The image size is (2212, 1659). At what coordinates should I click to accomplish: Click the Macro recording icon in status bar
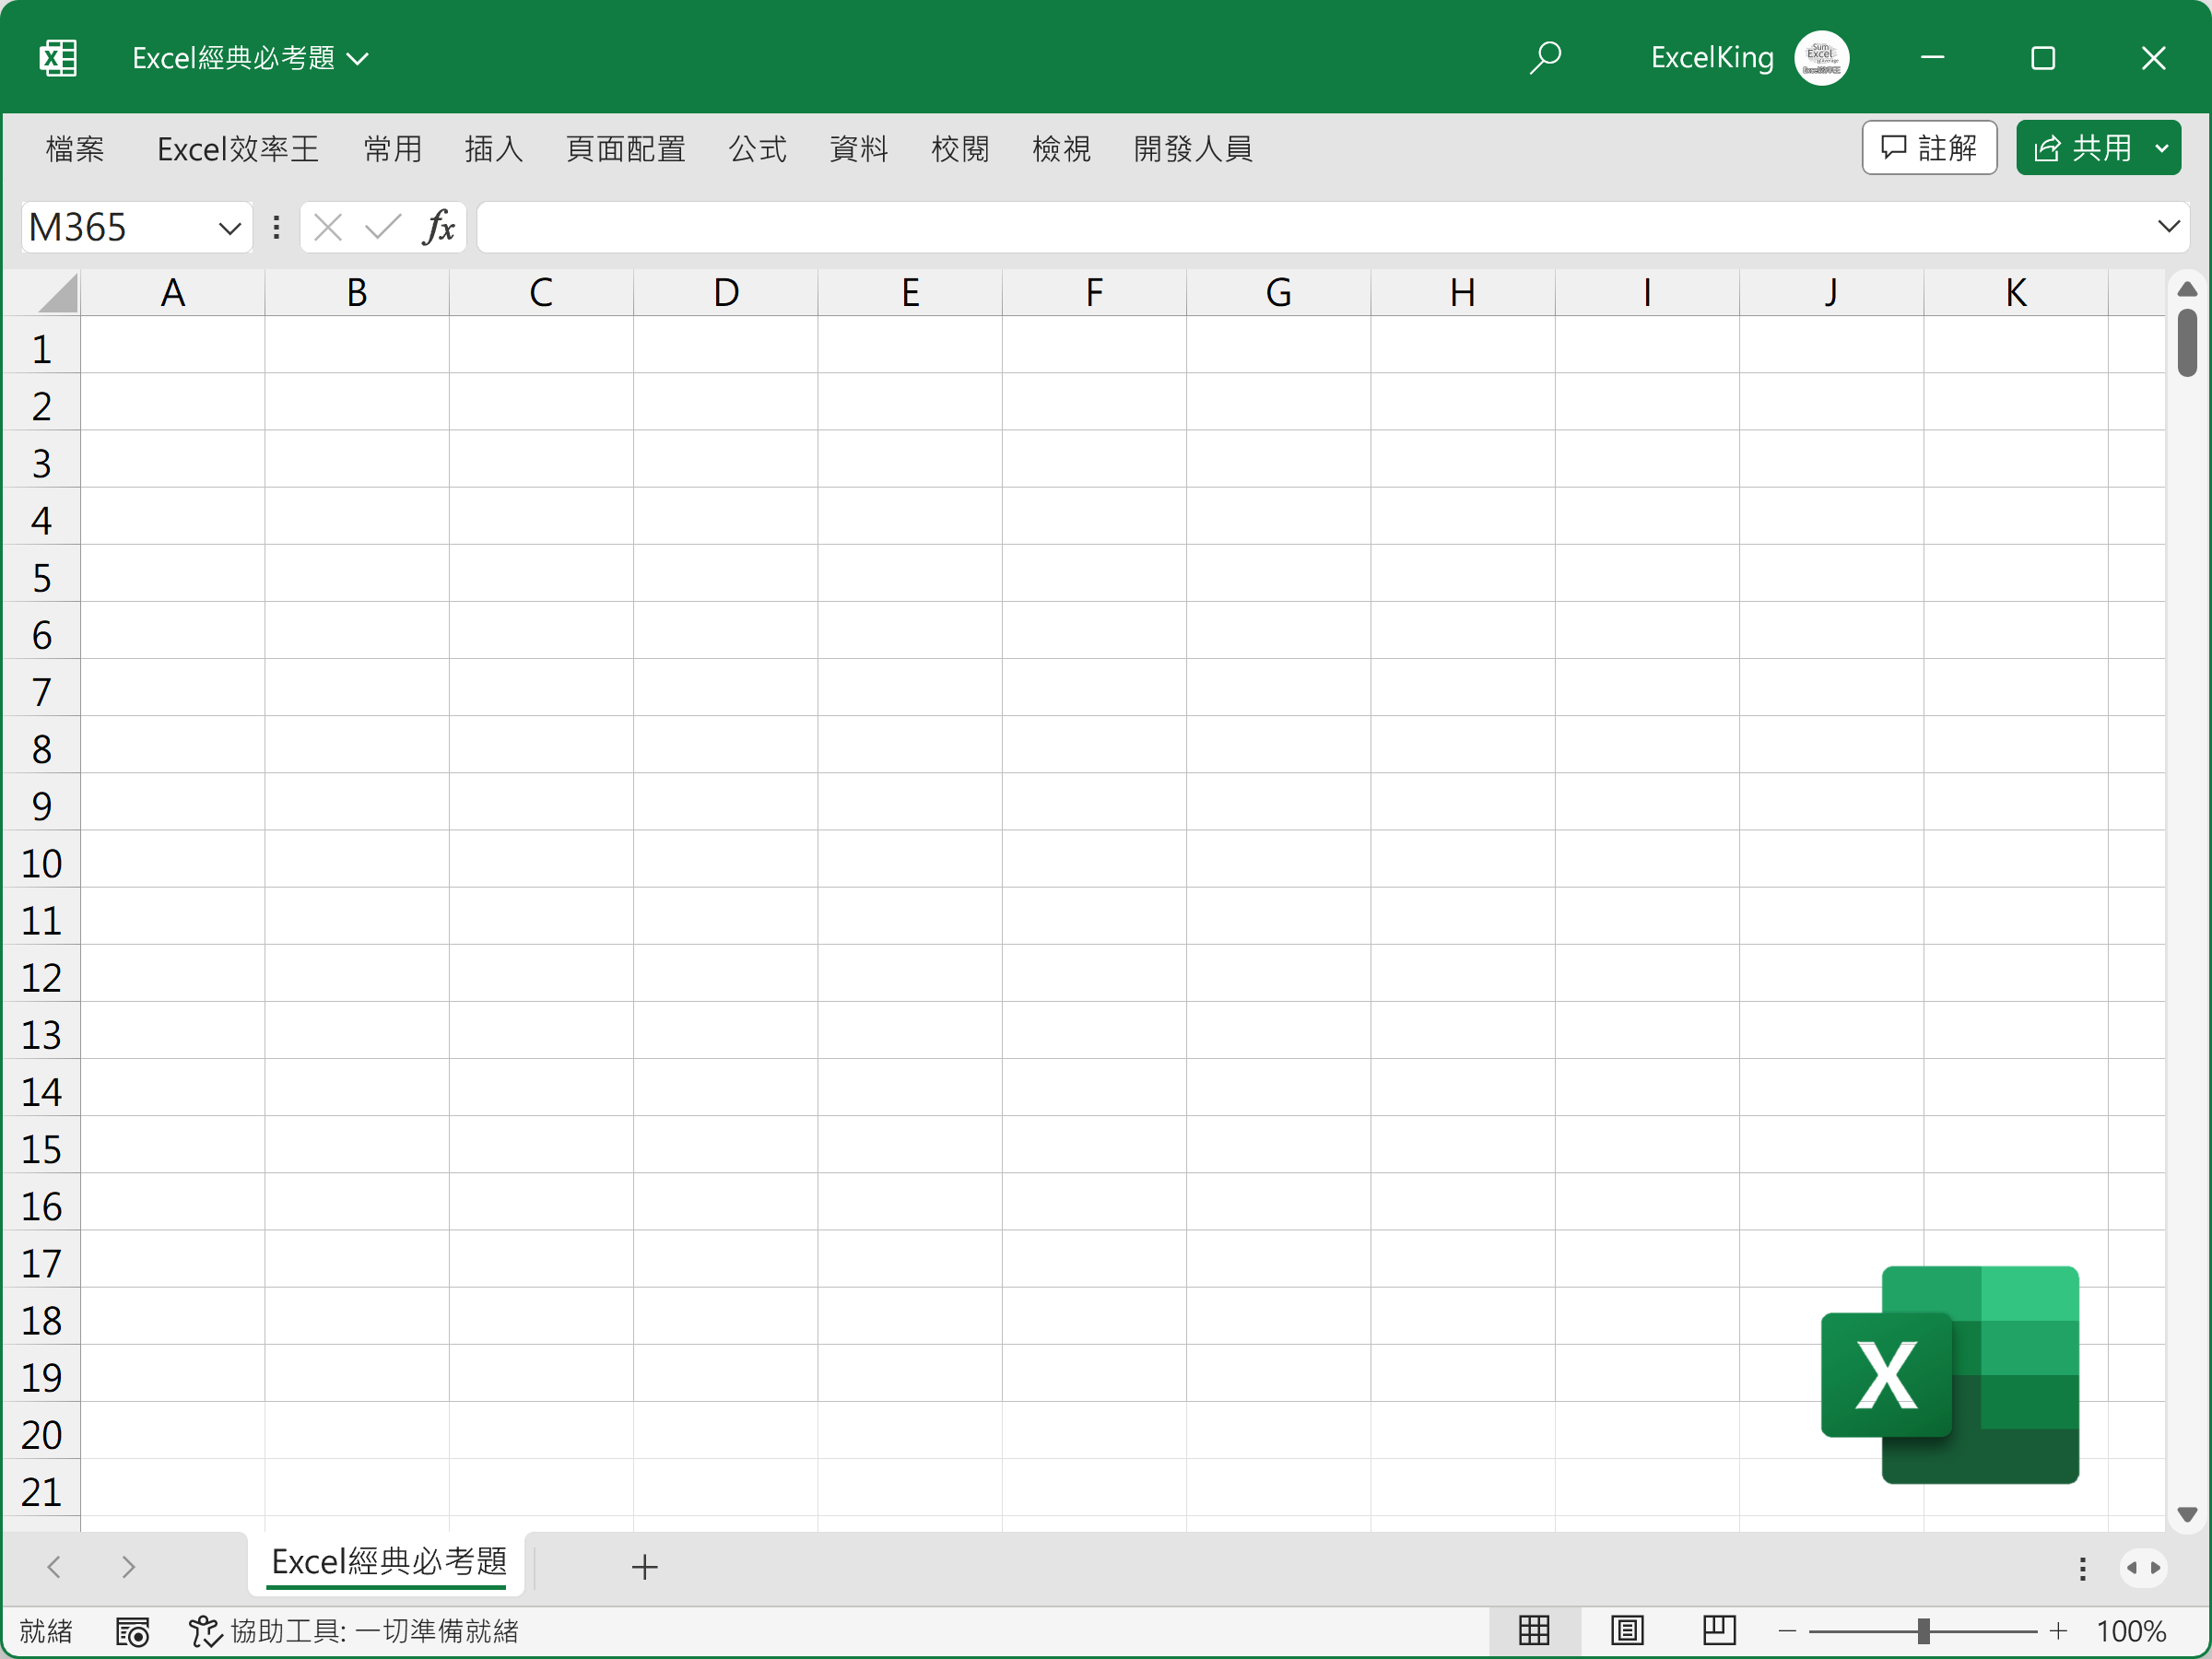(x=132, y=1631)
